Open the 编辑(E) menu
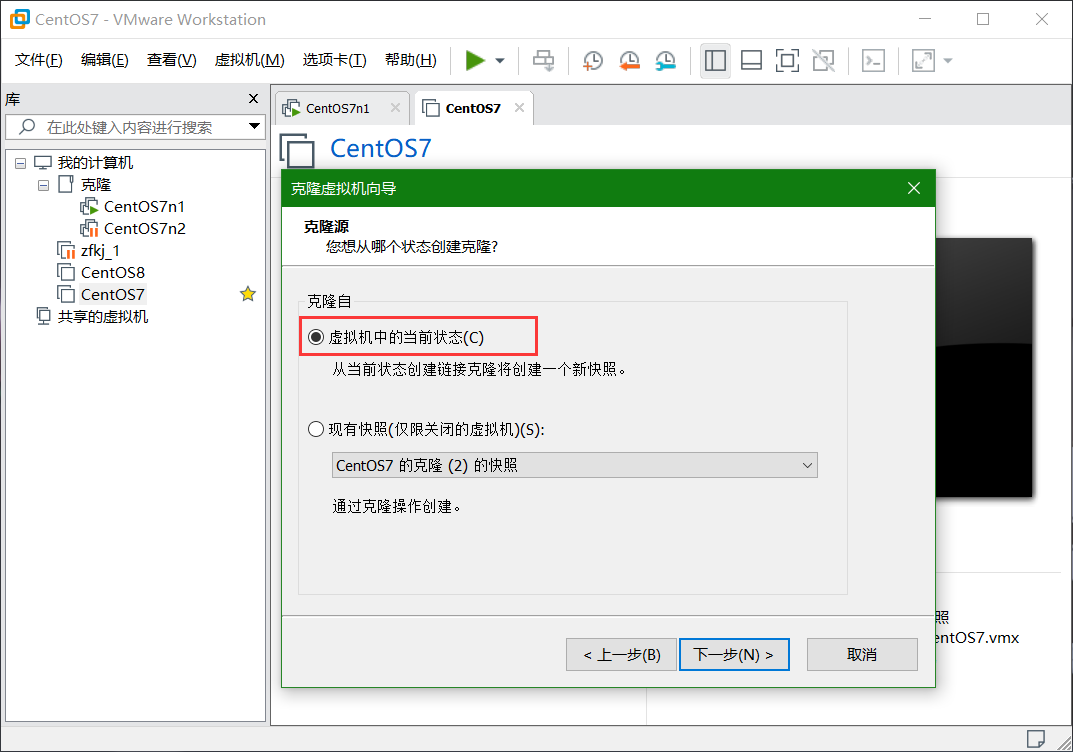 [104, 60]
